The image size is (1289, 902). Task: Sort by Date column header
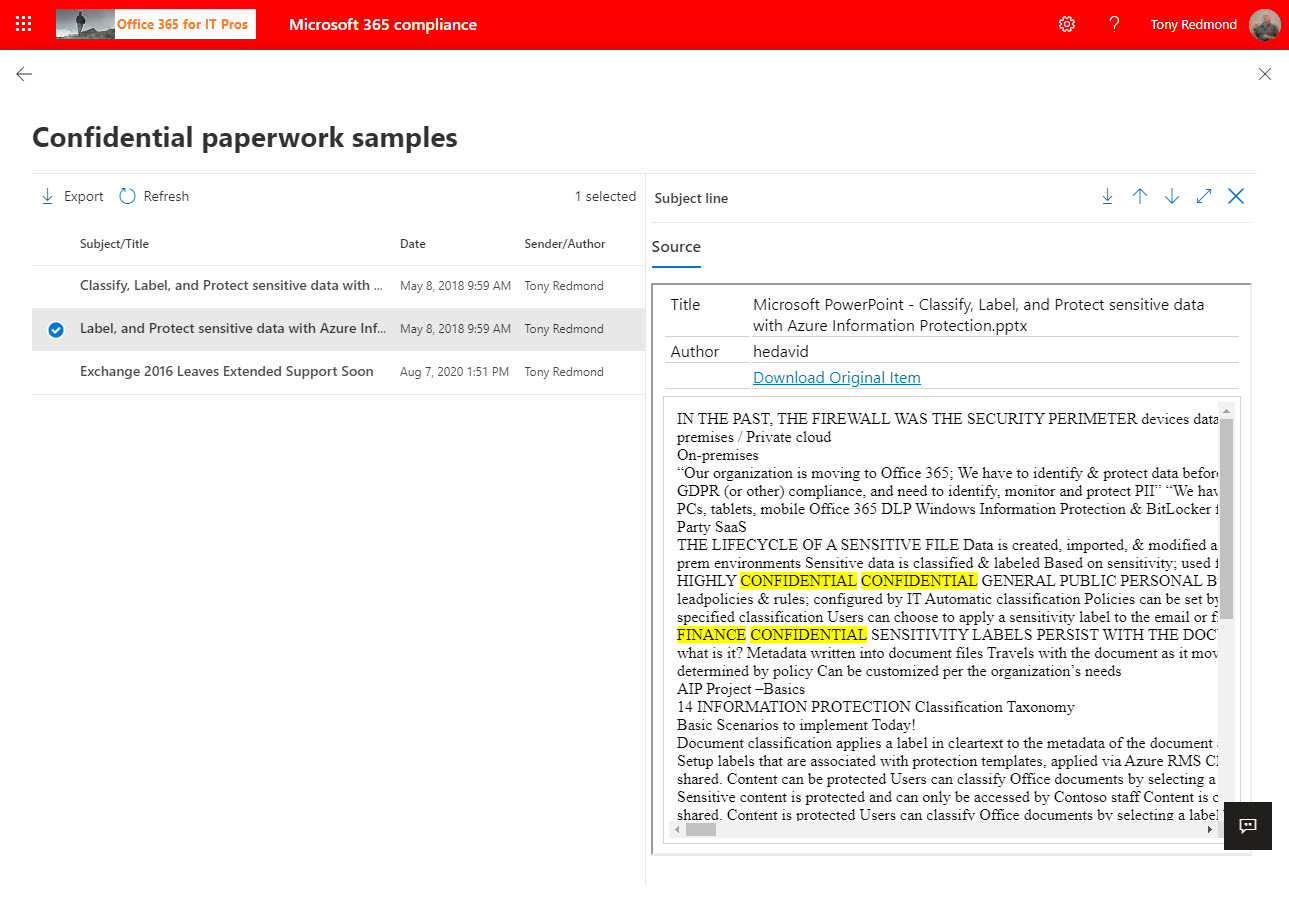(413, 244)
